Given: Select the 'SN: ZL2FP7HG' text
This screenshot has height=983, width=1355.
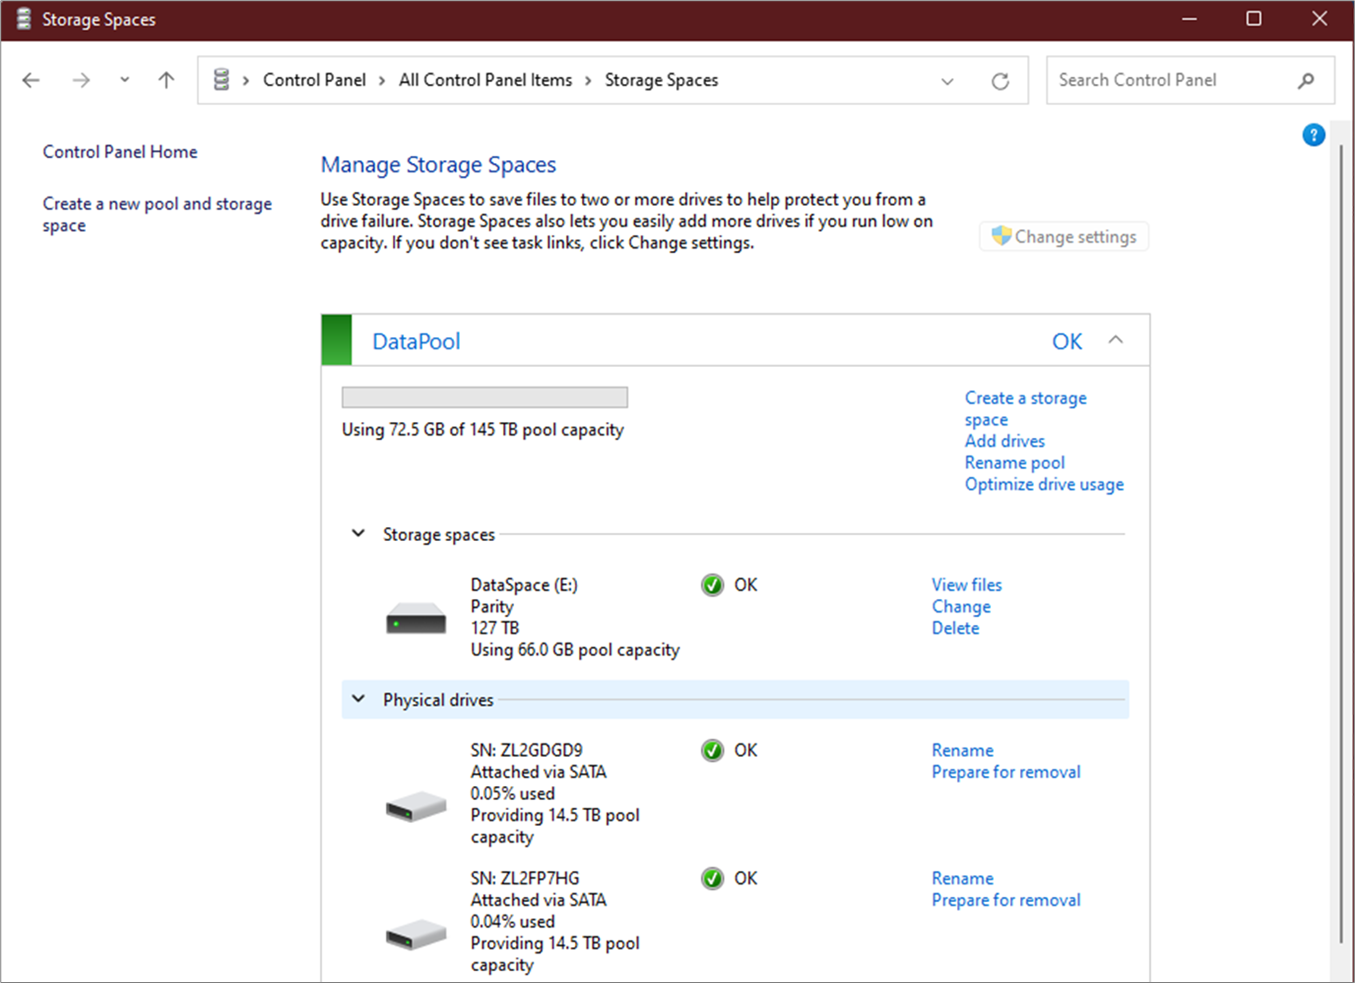Looking at the screenshot, I should pyautogui.click(x=524, y=878).
